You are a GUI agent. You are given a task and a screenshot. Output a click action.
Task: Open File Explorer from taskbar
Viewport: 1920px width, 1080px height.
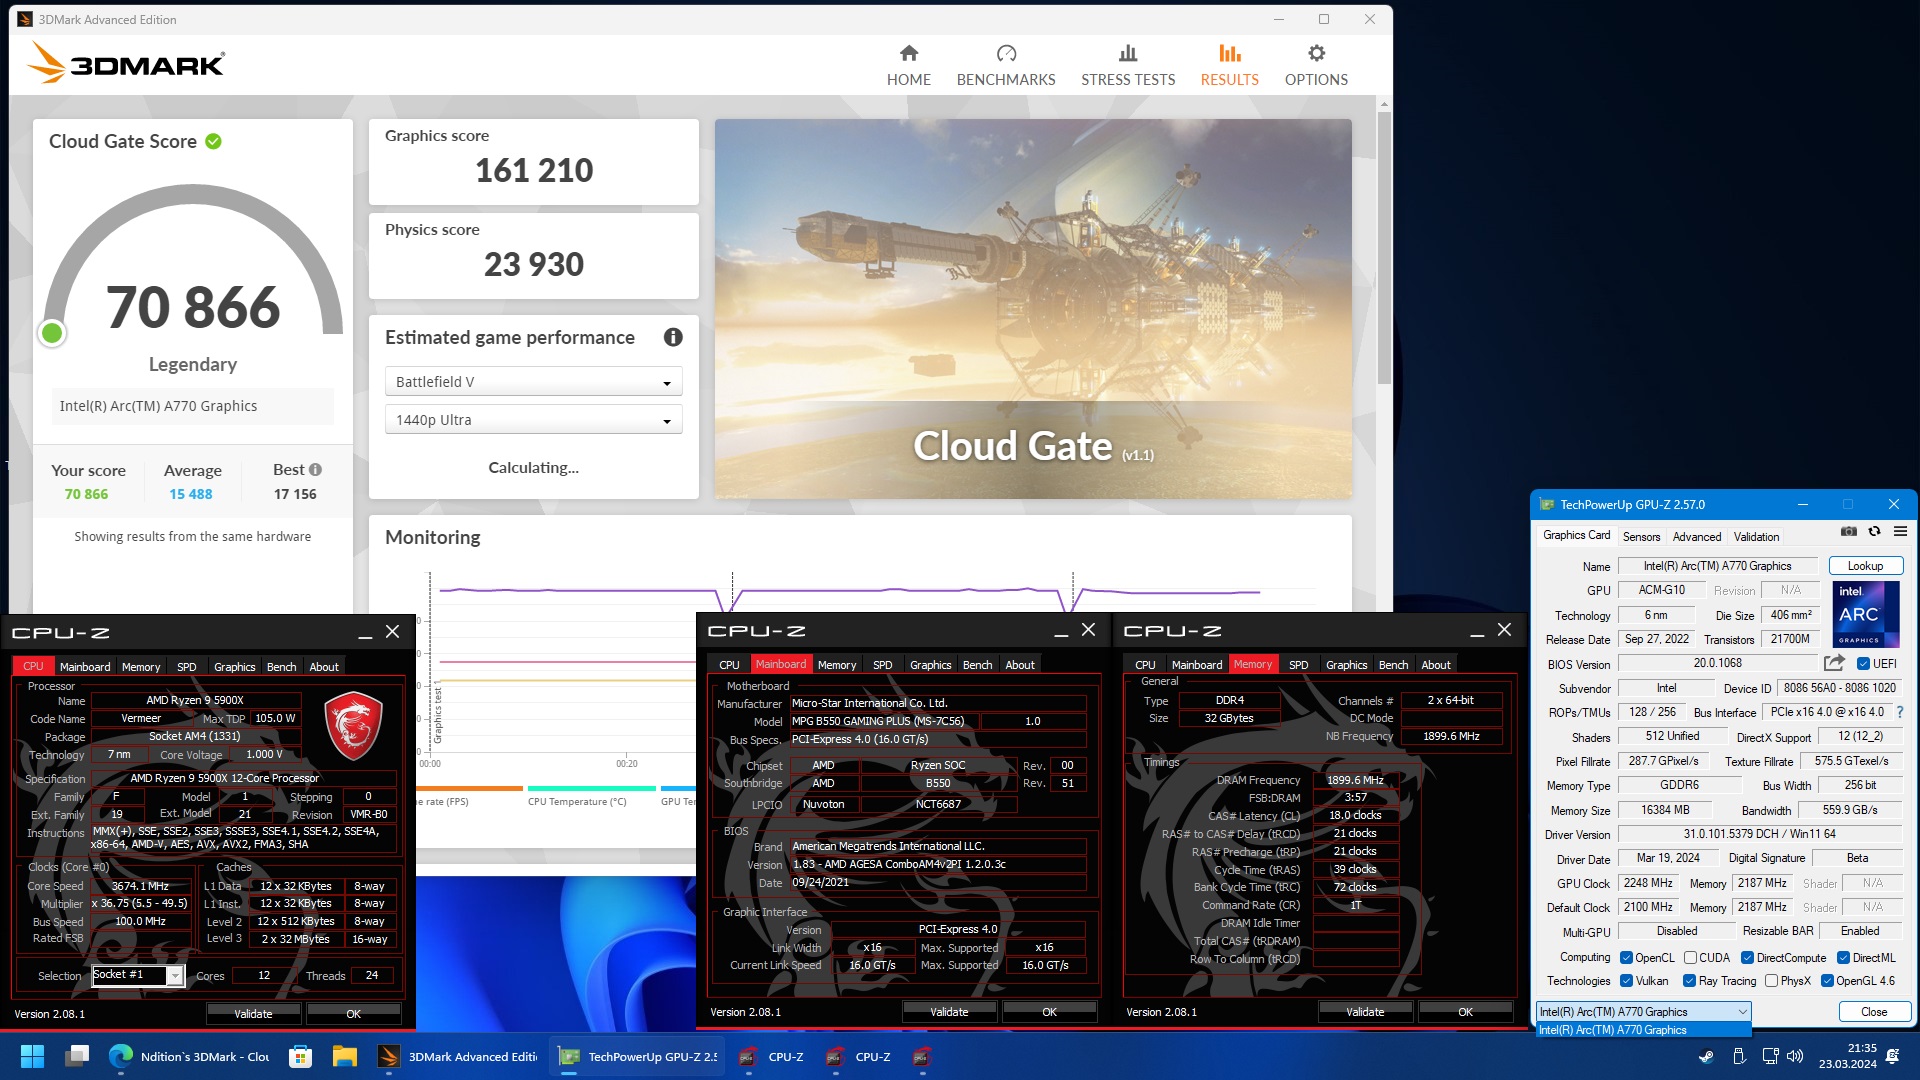pos(344,1056)
